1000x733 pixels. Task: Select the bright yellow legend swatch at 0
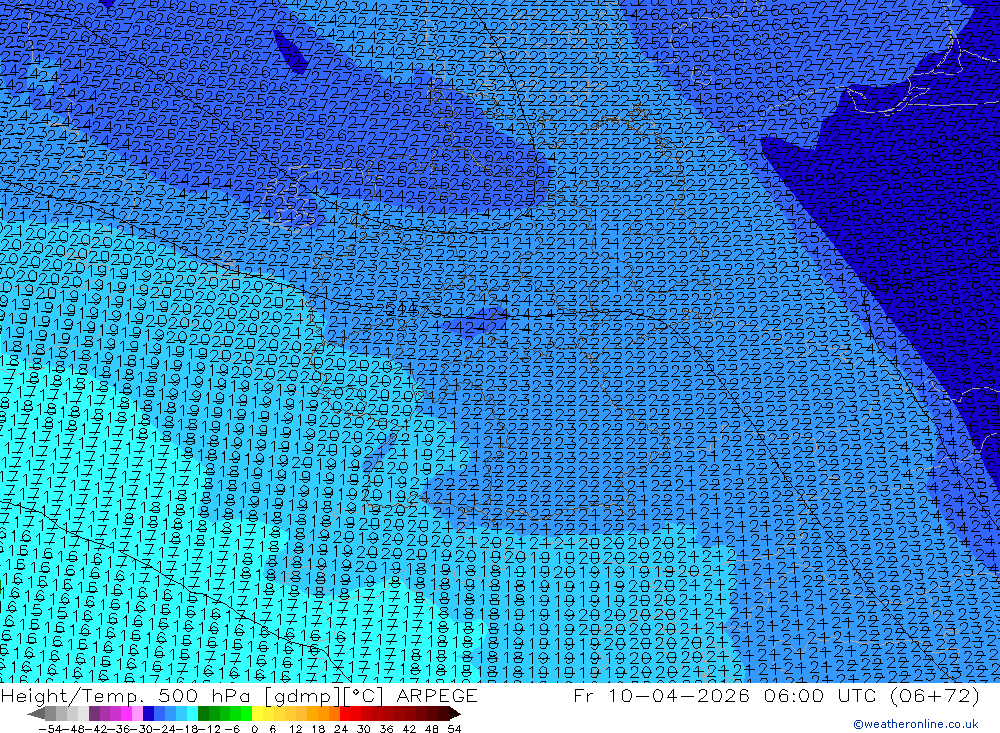pyautogui.click(x=258, y=714)
